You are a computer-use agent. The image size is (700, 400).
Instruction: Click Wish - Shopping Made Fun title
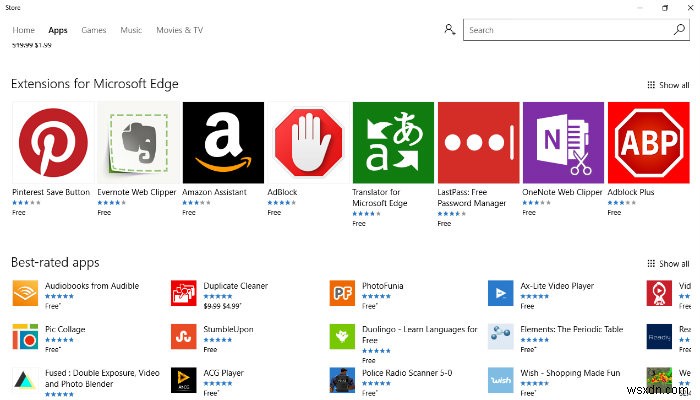[x=570, y=373]
